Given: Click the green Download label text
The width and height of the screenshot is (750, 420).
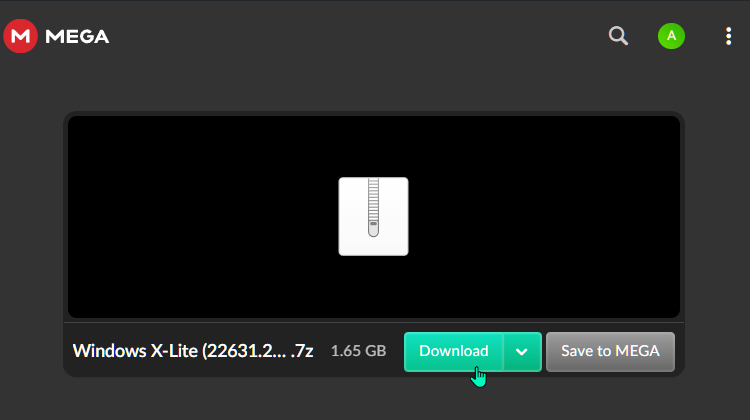Looking at the screenshot, I should point(453,351).
